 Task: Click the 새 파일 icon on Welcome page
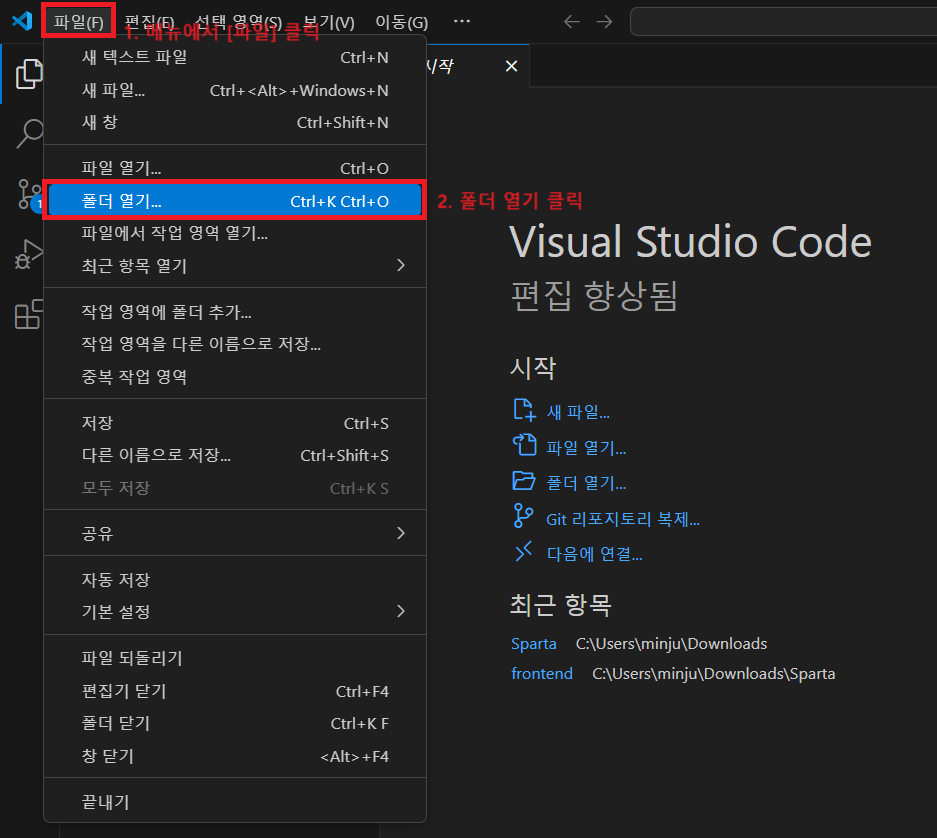524,410
